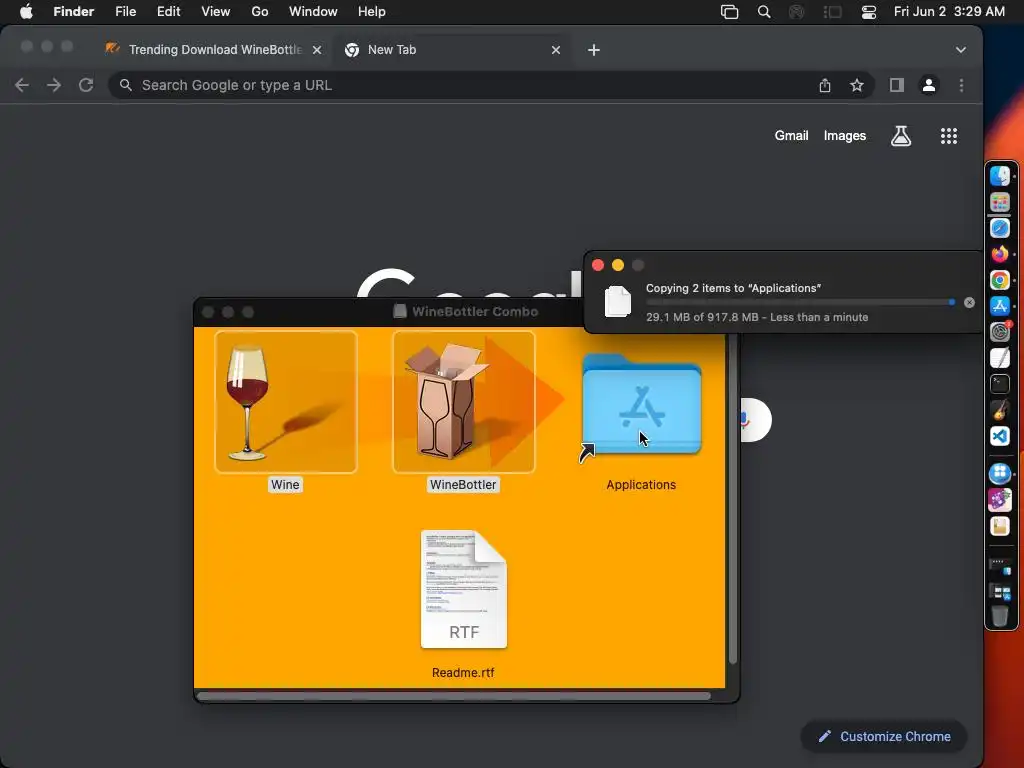Open the Chrome profile avatar
The image size is (1024, 768).
929,86
